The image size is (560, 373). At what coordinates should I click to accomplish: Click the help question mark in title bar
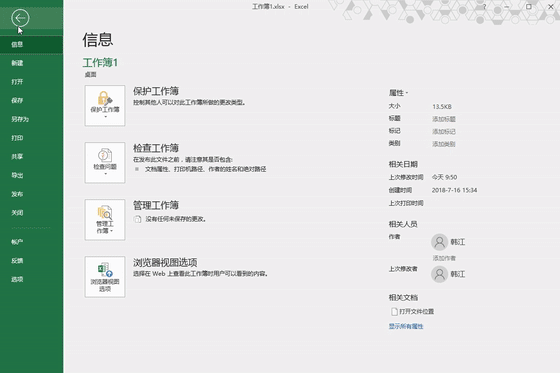click(485, 6)
